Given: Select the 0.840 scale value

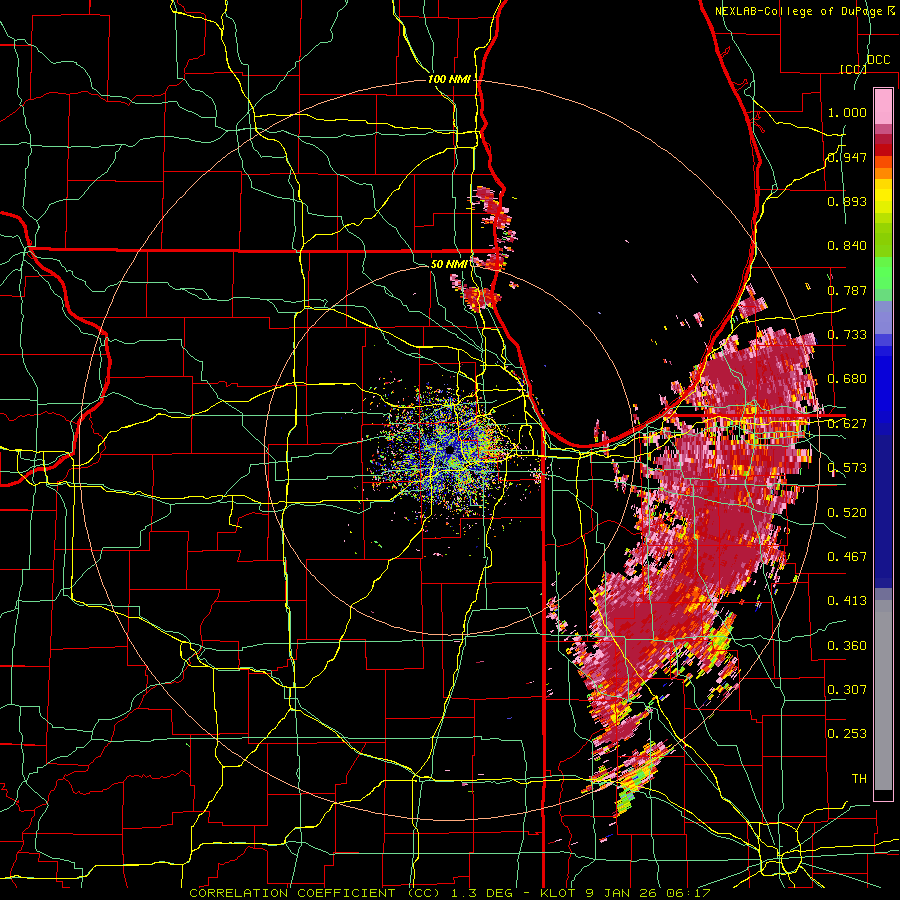Looking at the screenshot, I should (x=847, y=246).
